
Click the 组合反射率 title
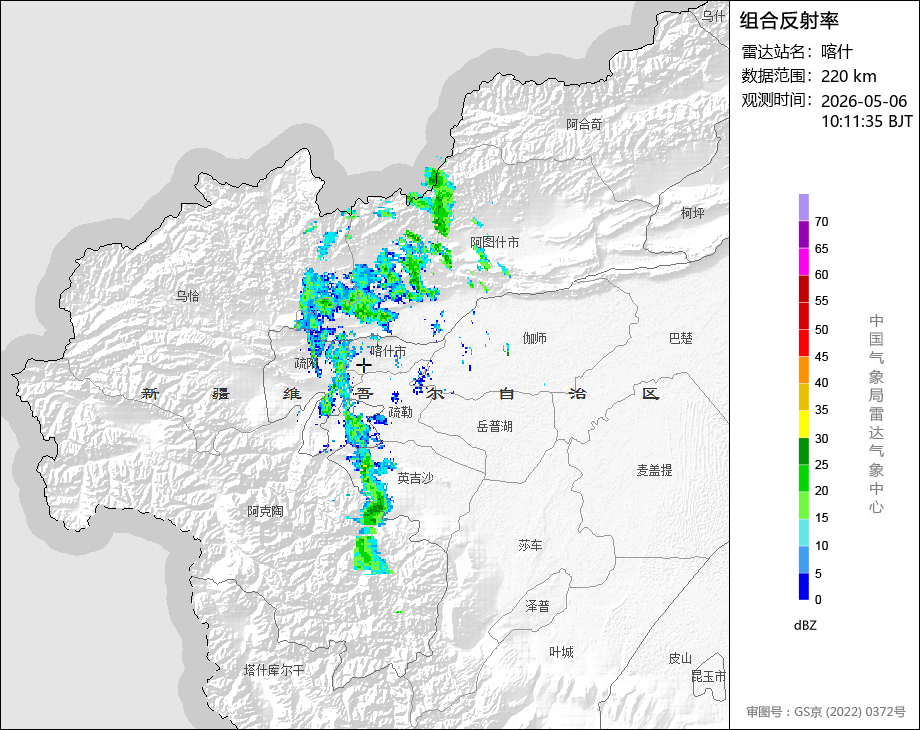tap(789, 21)
